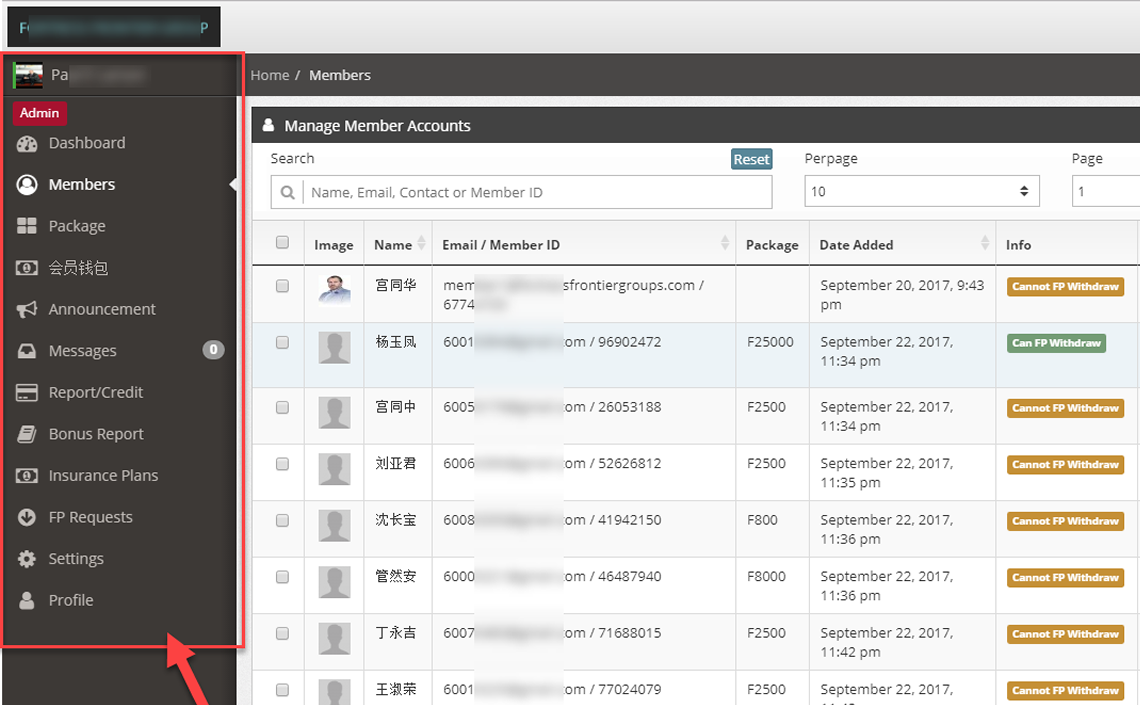Click the Dashboard gauge icon in sidebar
The width and height of the screenshot is (1140, 705).
[x=27, y=144]
